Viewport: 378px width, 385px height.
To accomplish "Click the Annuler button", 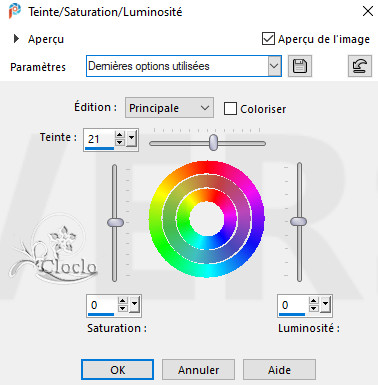I will point(198,370).
